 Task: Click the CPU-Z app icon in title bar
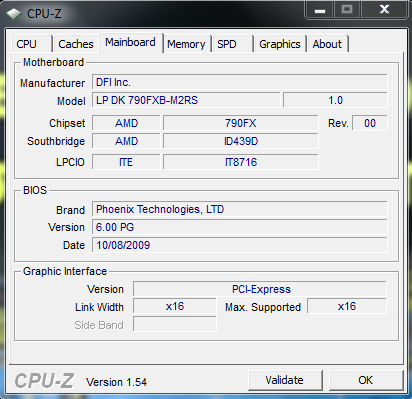point(14,14)
